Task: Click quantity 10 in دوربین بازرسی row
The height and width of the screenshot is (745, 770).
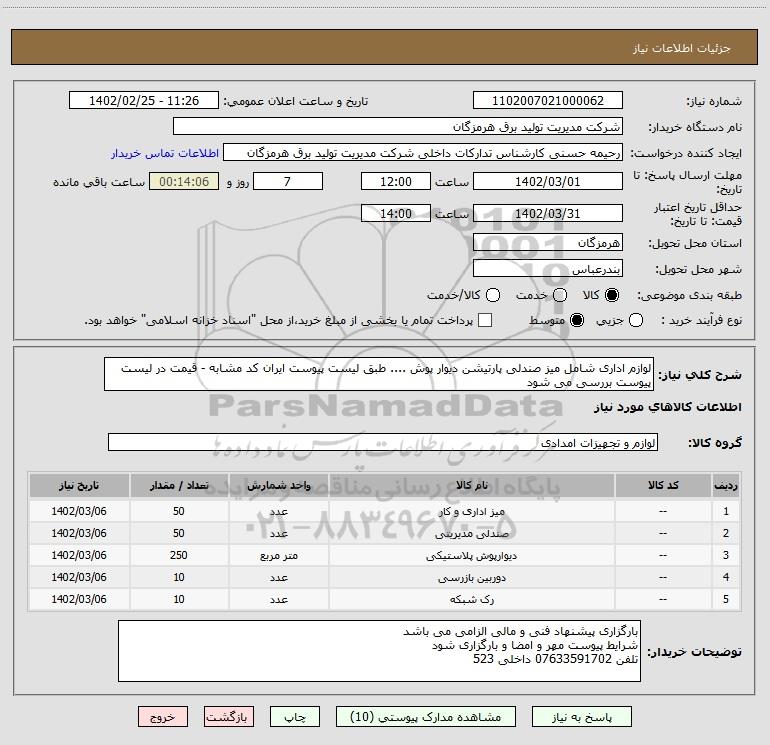Action: 179,578
